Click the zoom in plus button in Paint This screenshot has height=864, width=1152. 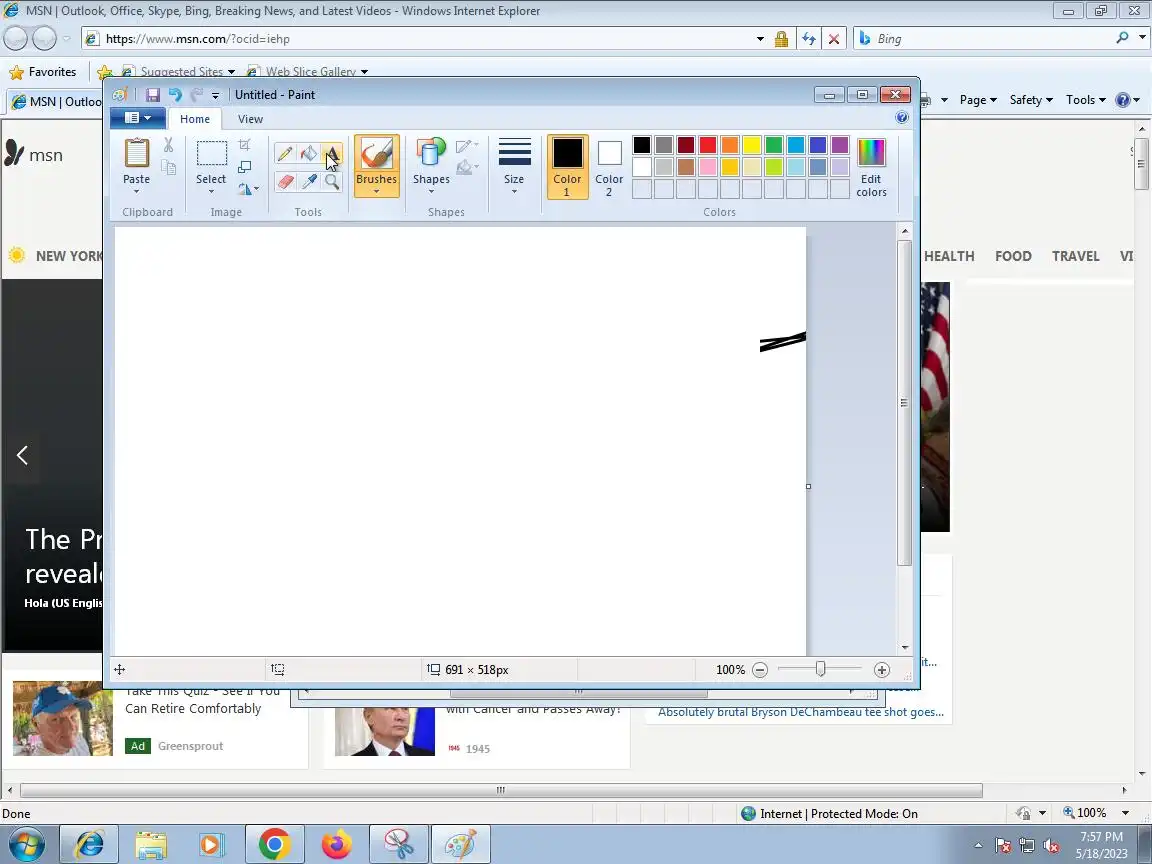882,669
